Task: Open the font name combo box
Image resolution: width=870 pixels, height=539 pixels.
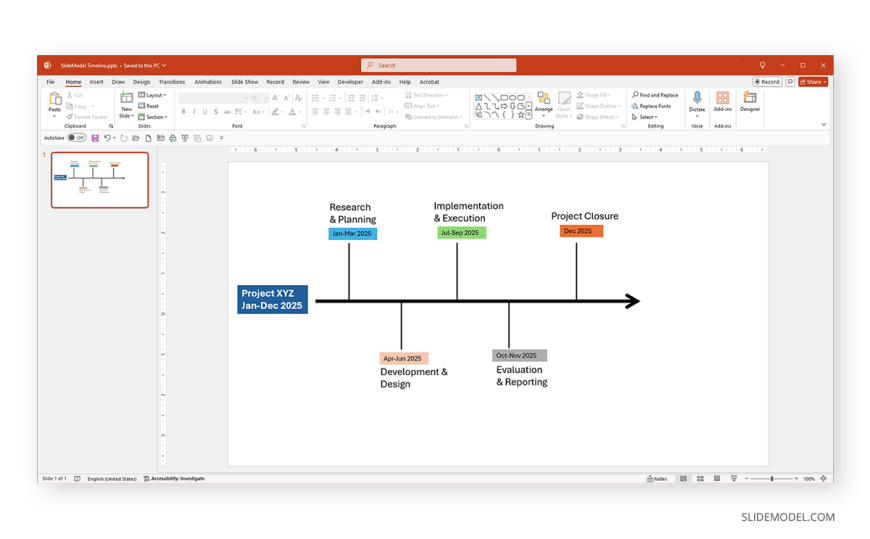Action: click(214, 98)
